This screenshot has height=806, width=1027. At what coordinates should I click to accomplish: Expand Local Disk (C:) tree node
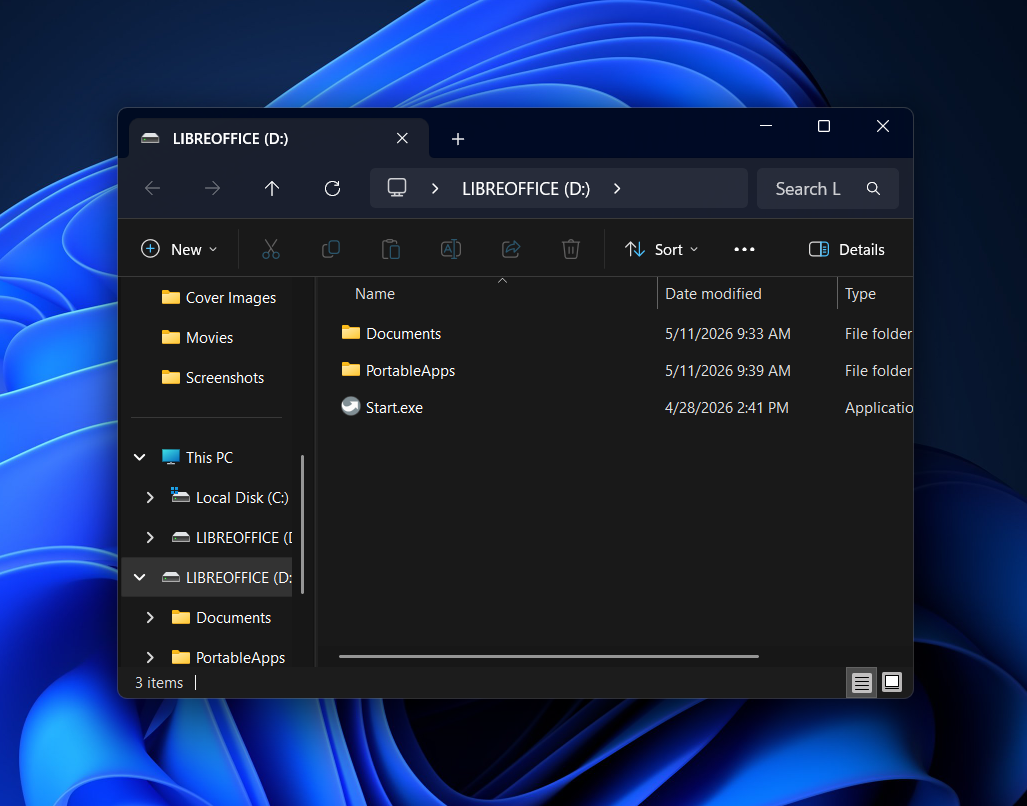click(x=150, y=498)
